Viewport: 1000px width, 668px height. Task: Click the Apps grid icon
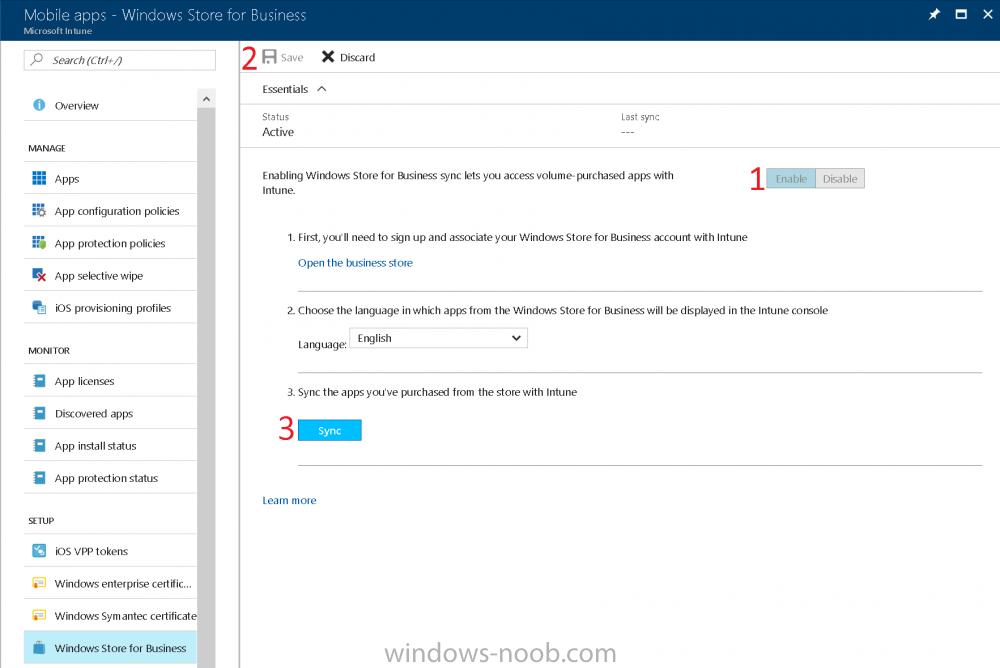coord(39,178)
